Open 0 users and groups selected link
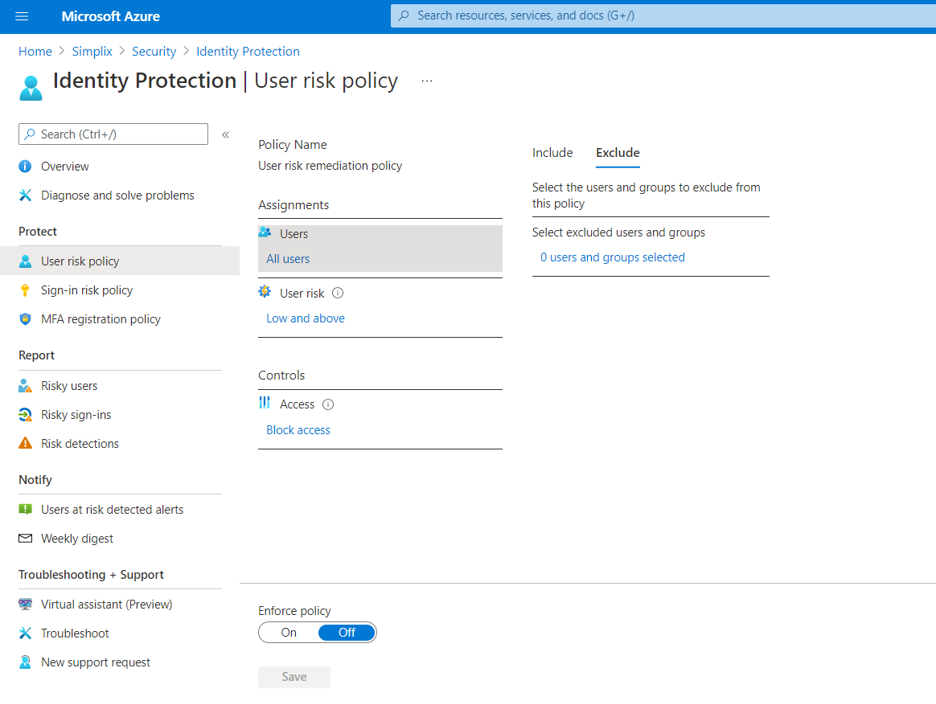The height and width of the screenshot is (704, 936). [x=612, y=257]
